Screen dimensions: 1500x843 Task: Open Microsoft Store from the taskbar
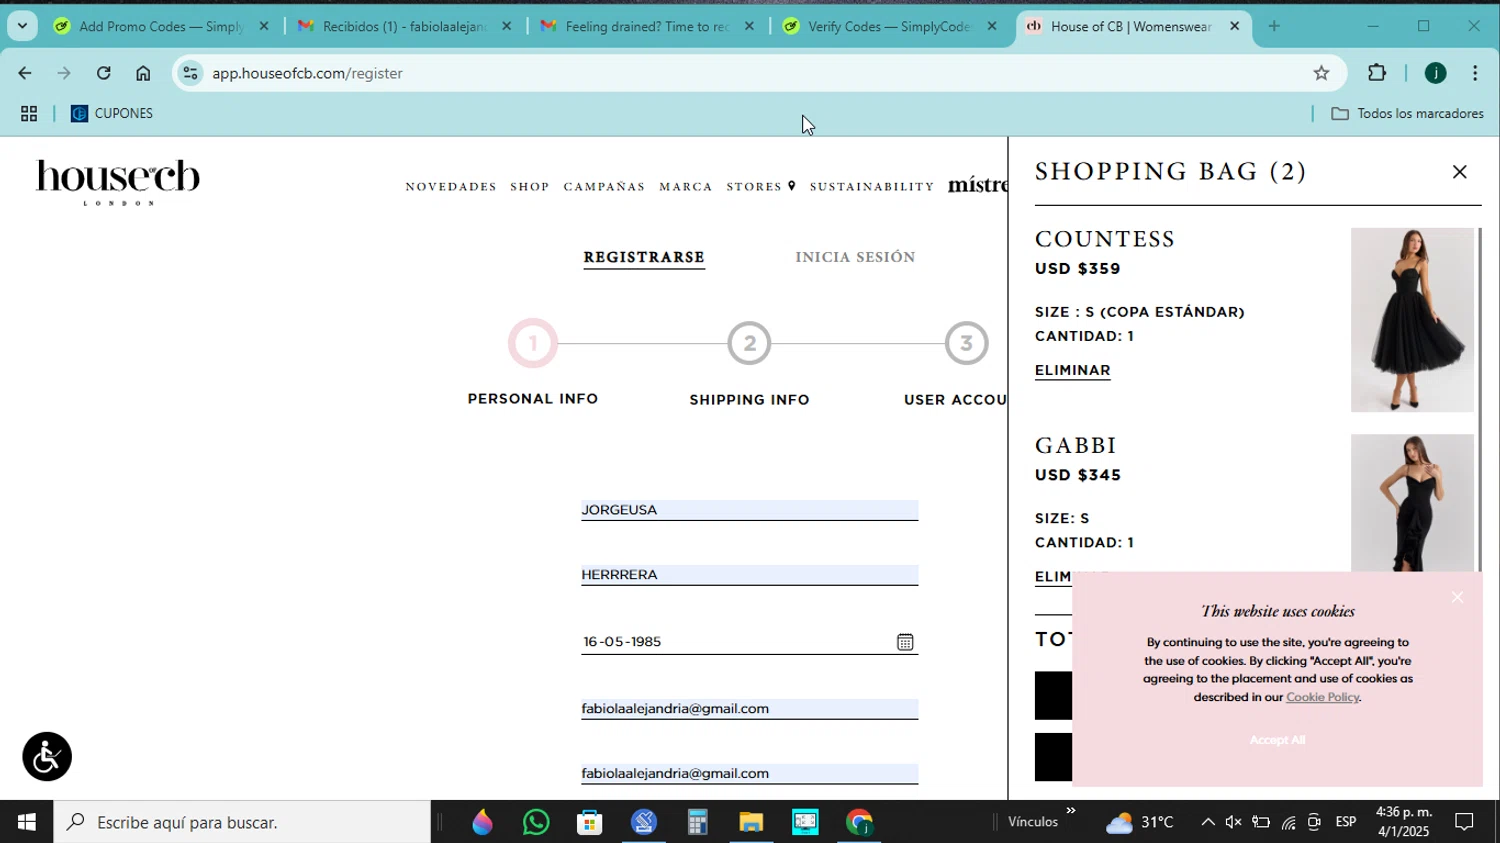(x=590, y=822)
